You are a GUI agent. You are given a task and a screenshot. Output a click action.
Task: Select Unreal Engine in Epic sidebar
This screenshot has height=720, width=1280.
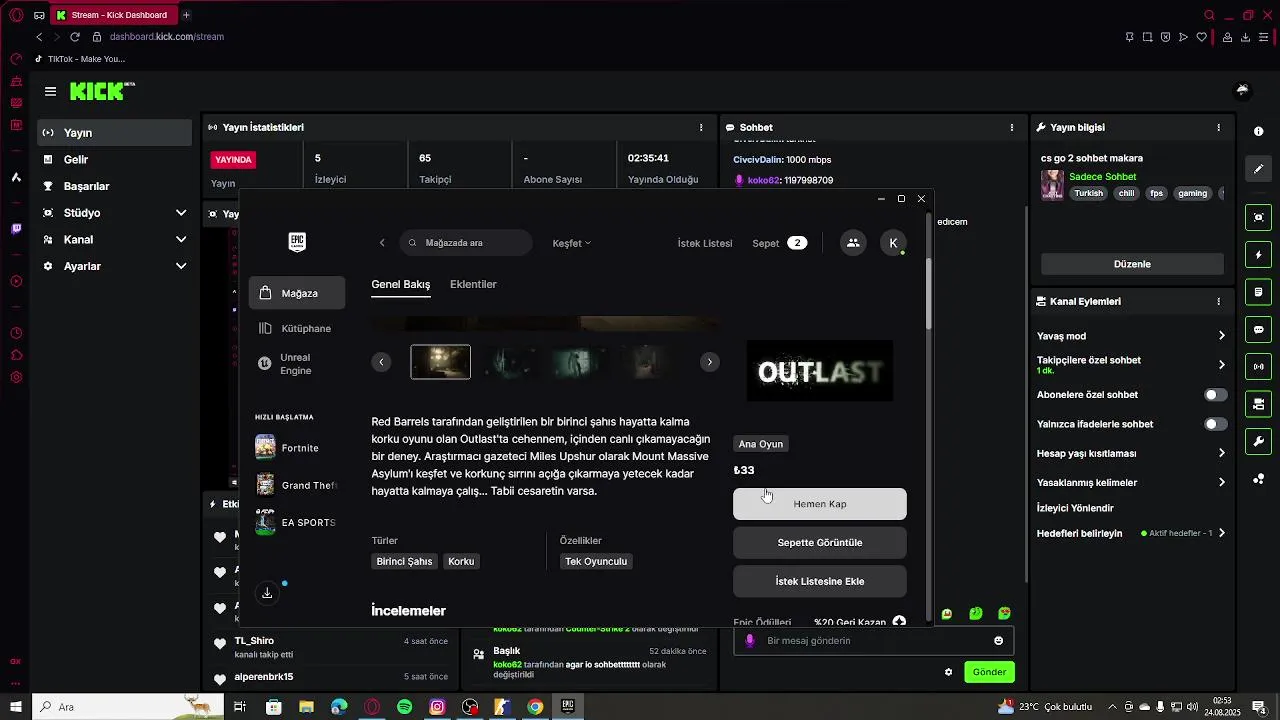tap(297, 364)
